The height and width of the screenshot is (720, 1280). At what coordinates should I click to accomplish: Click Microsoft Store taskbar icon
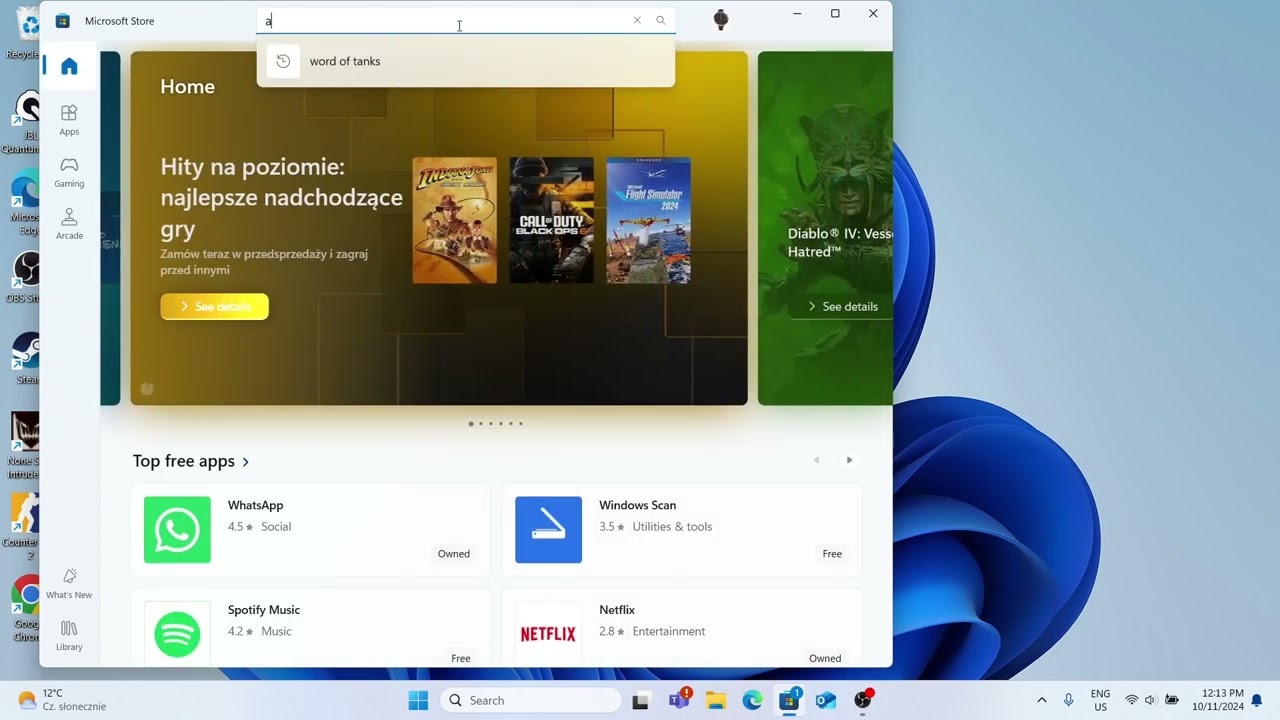(789, 700)
